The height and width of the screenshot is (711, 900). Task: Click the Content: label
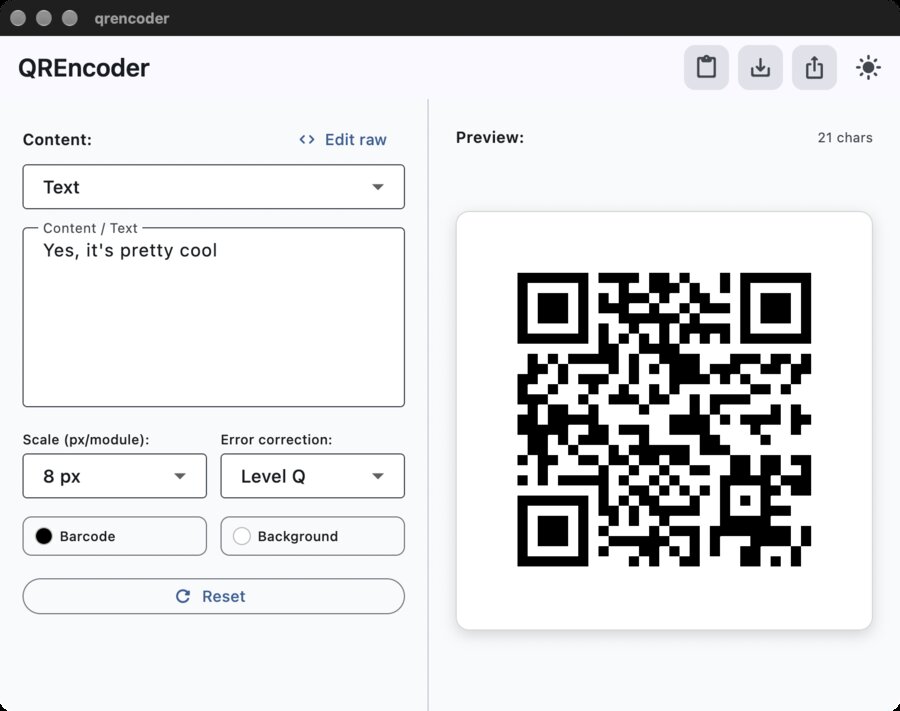[57, 139]
